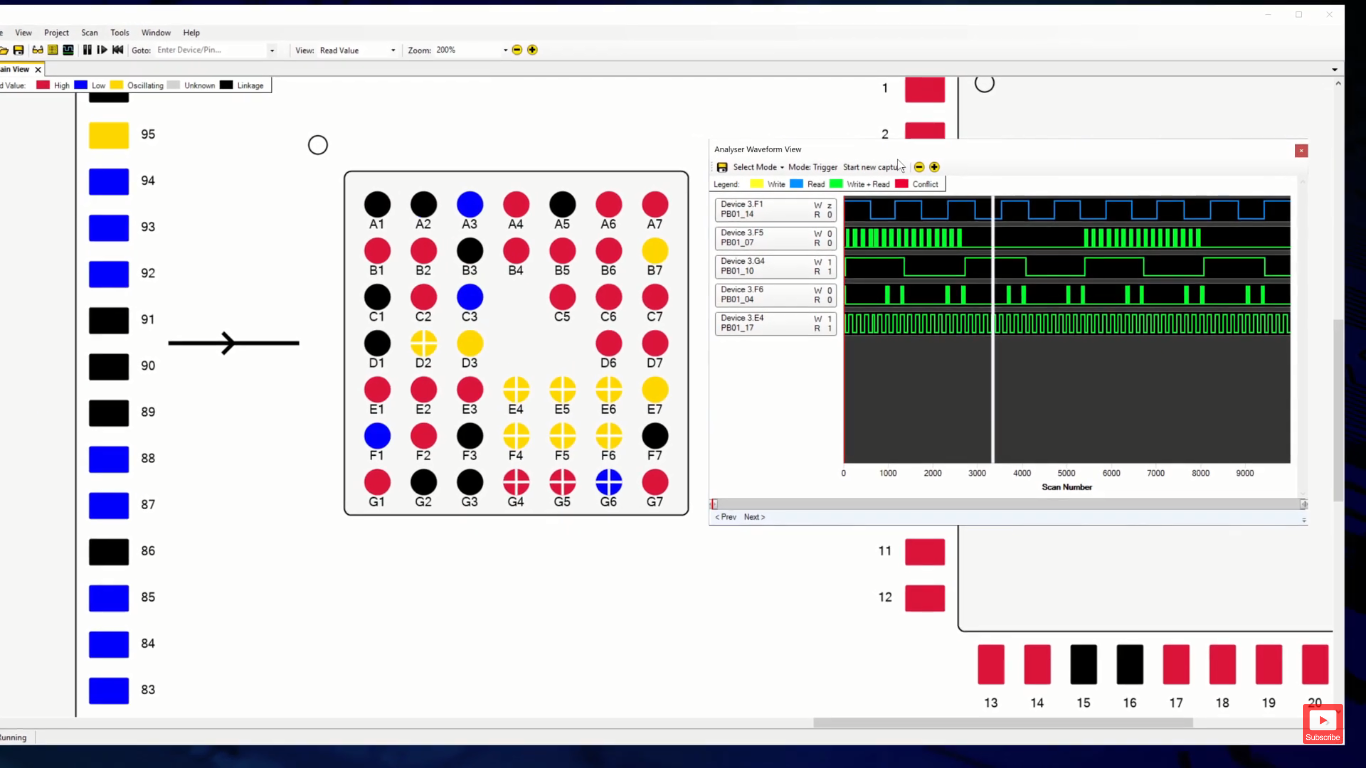This screenshot has width=1366, height=768.
Task: Save the waveform capture via disk icon
Action: click(722, 167)
